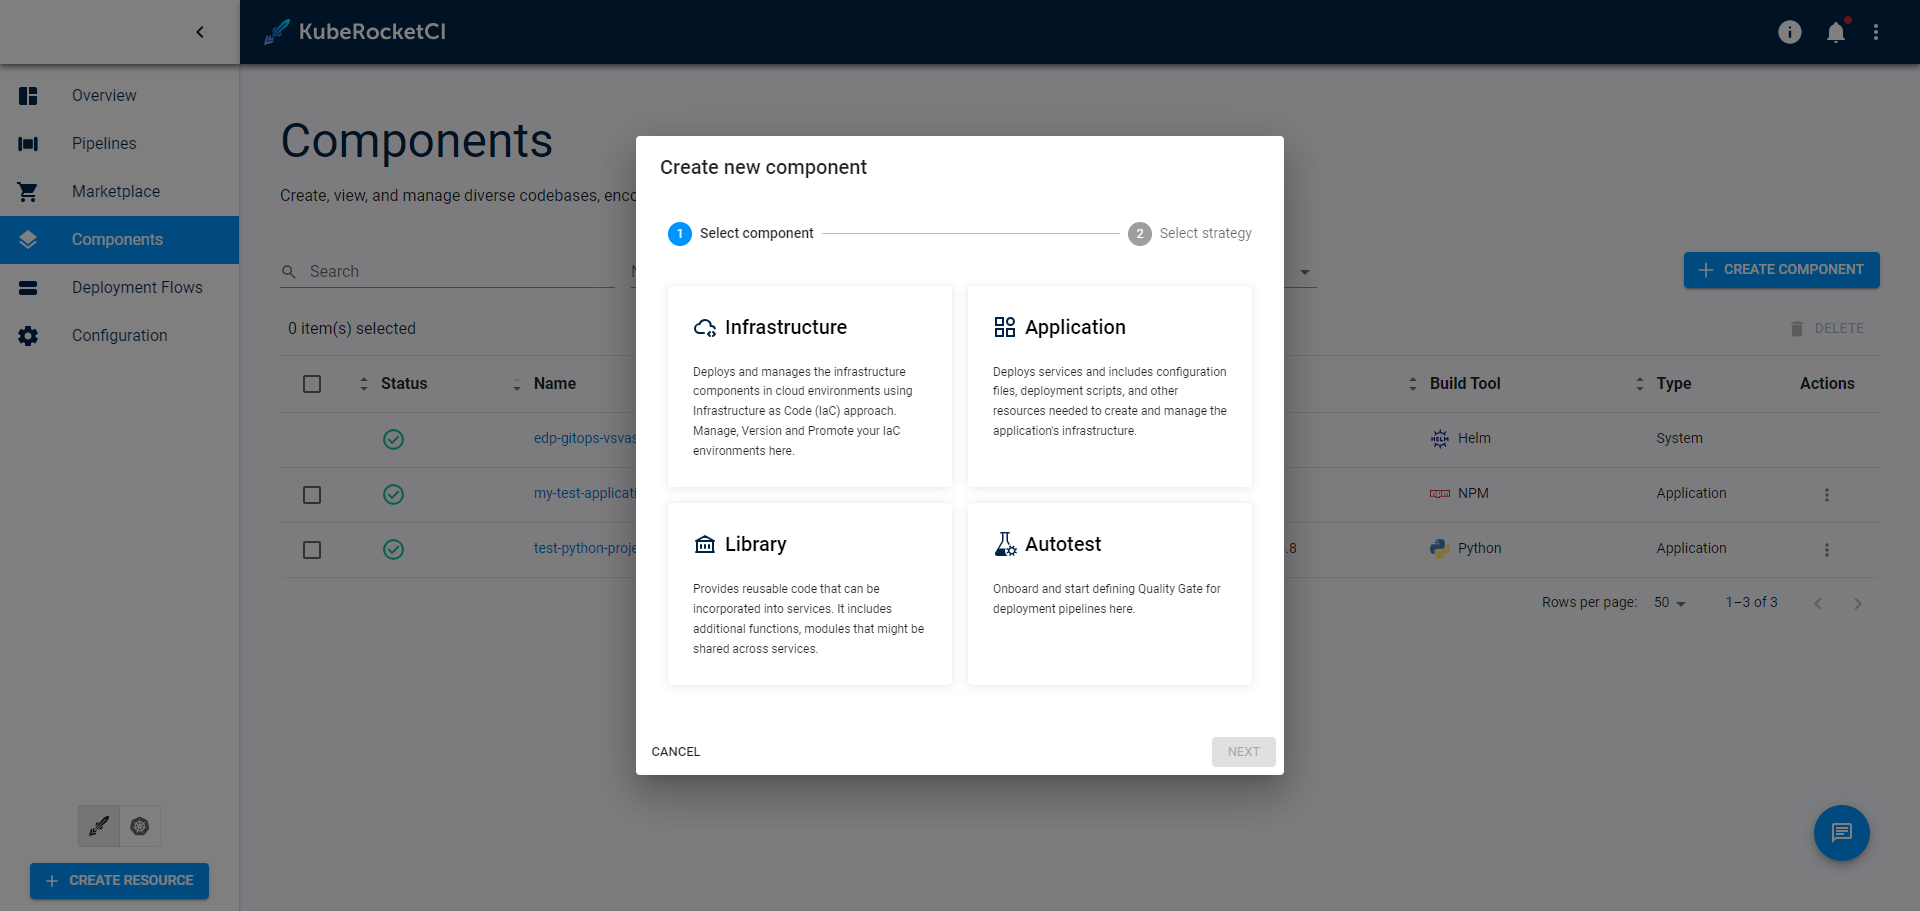
Task: Click the CREATE RESOURCE button
Action: click(120, 881)
